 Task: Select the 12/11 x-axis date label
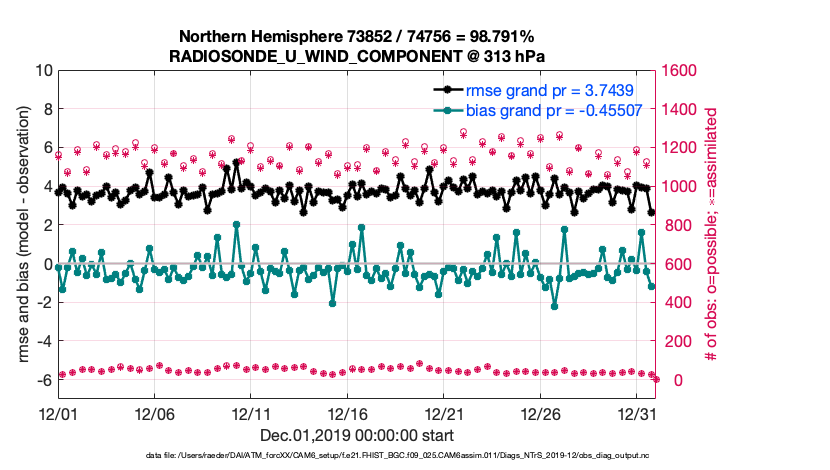tap(252, 413)
